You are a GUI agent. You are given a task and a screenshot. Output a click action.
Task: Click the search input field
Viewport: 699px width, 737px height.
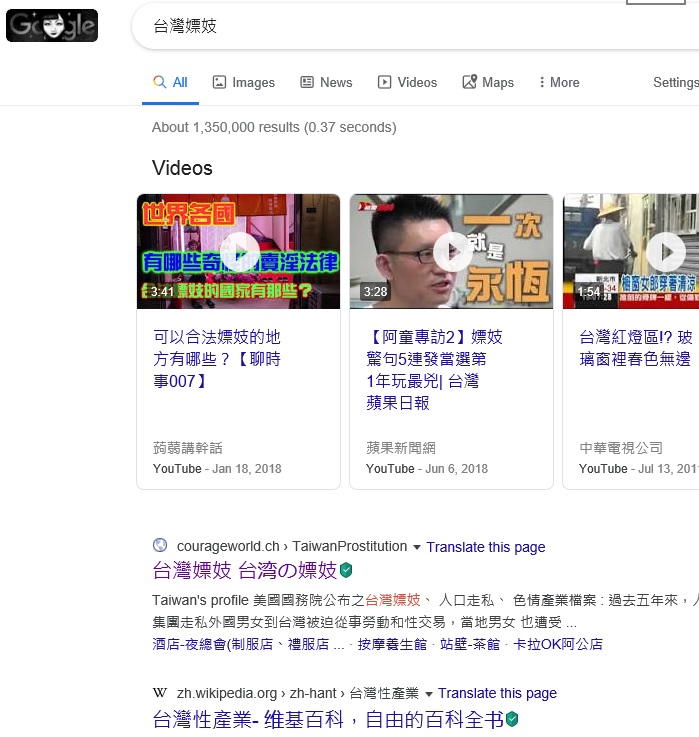[x=400, y=27]
